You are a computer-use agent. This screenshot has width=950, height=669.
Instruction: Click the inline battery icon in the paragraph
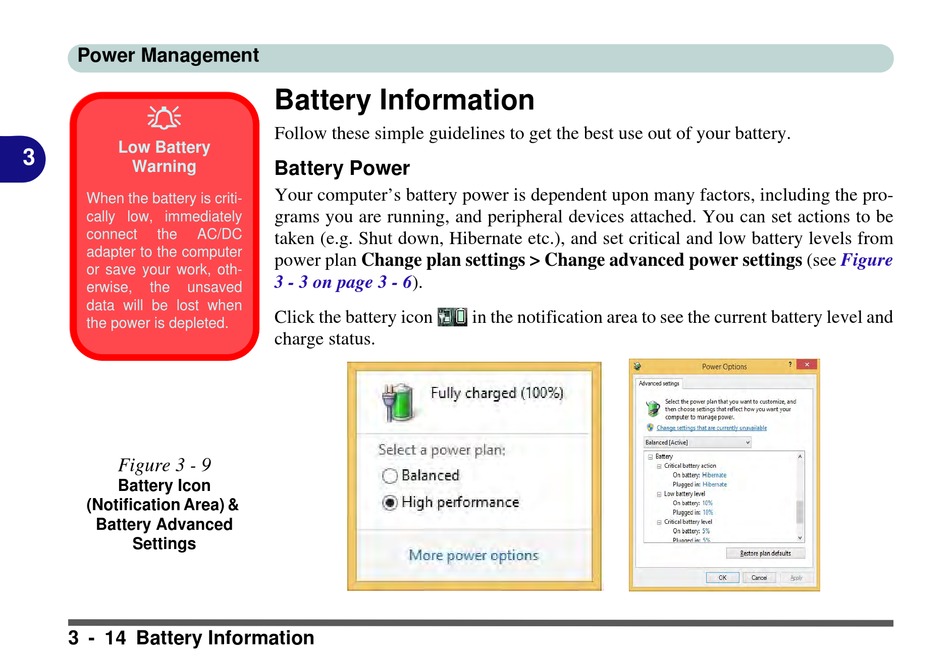pyautogui.click(x=452, y=317)
